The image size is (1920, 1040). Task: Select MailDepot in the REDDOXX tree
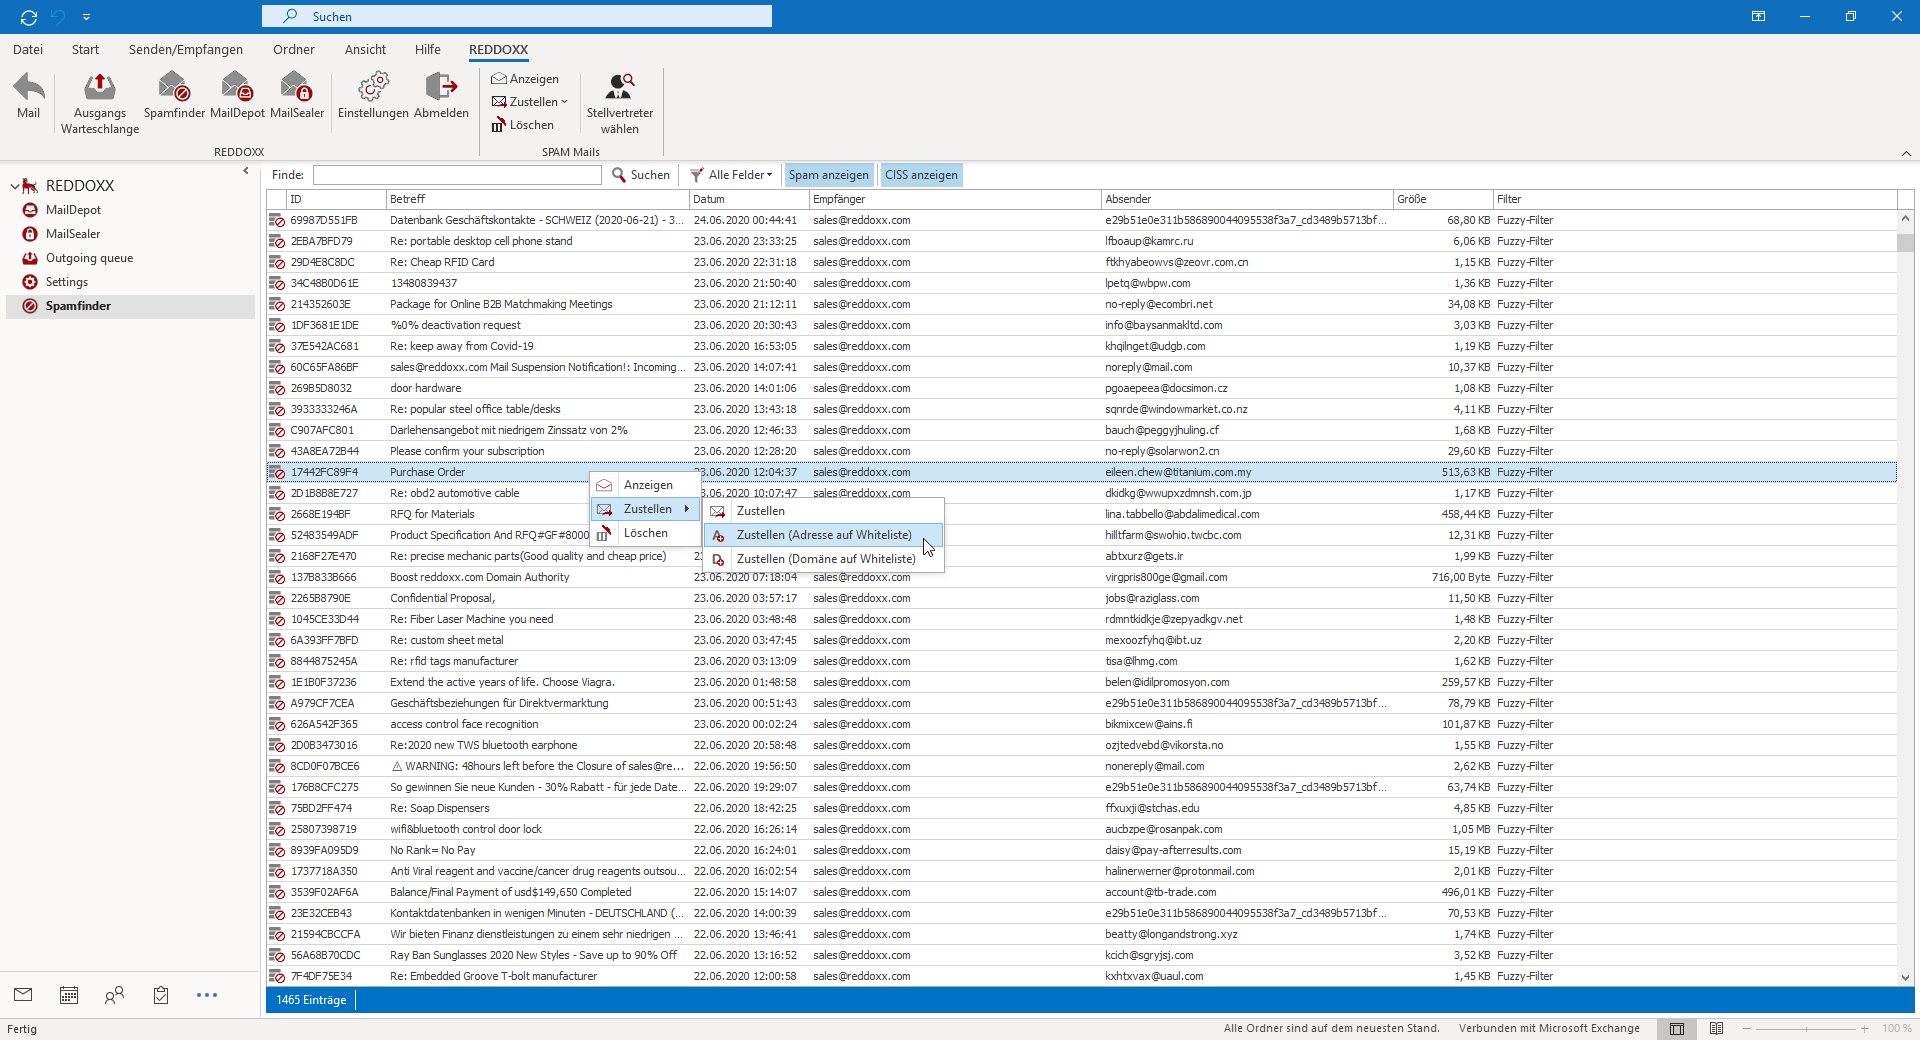[x=73, y=210]
